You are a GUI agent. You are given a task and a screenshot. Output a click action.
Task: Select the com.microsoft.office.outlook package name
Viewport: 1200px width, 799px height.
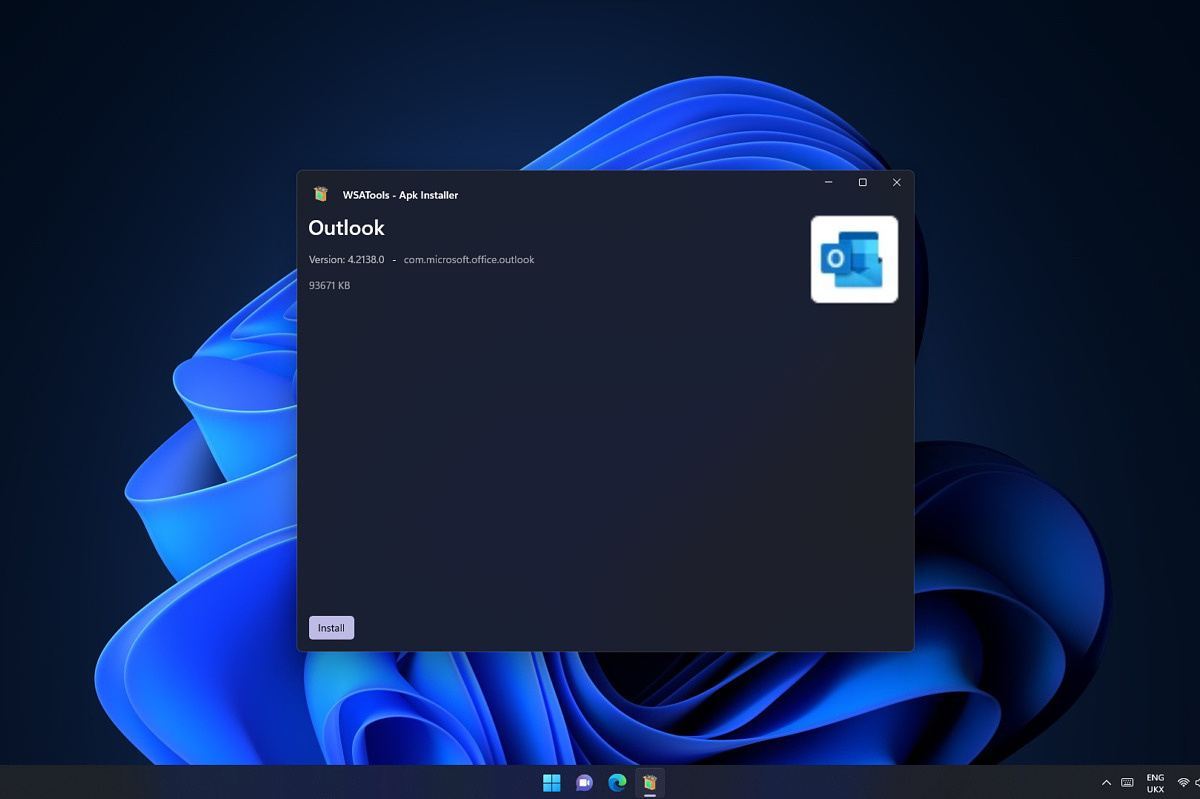click(469, 260)
